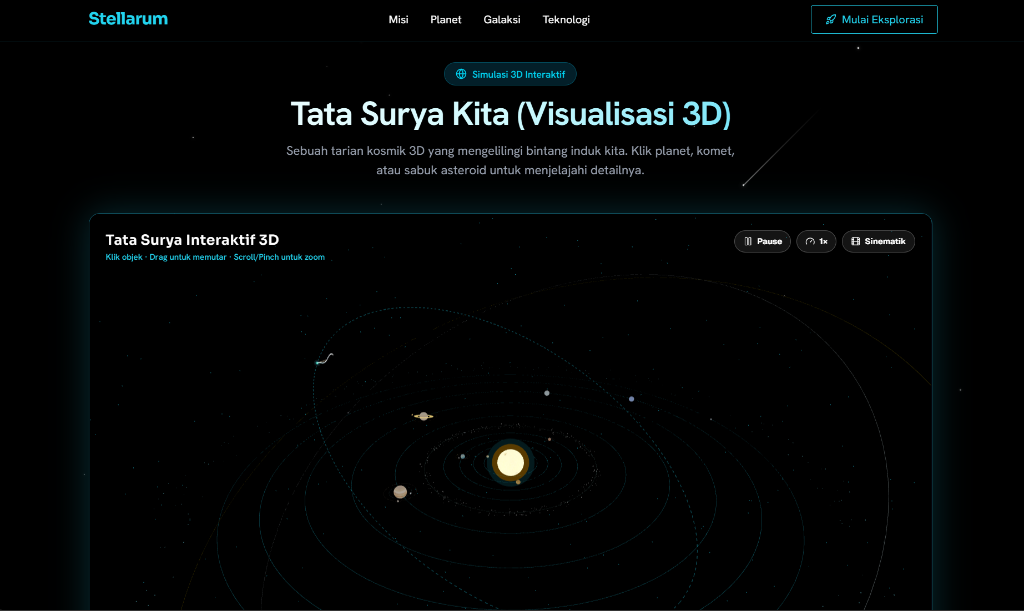Open the Misi menu item
Screen dimensions: 1024x611
pos(398,20)
